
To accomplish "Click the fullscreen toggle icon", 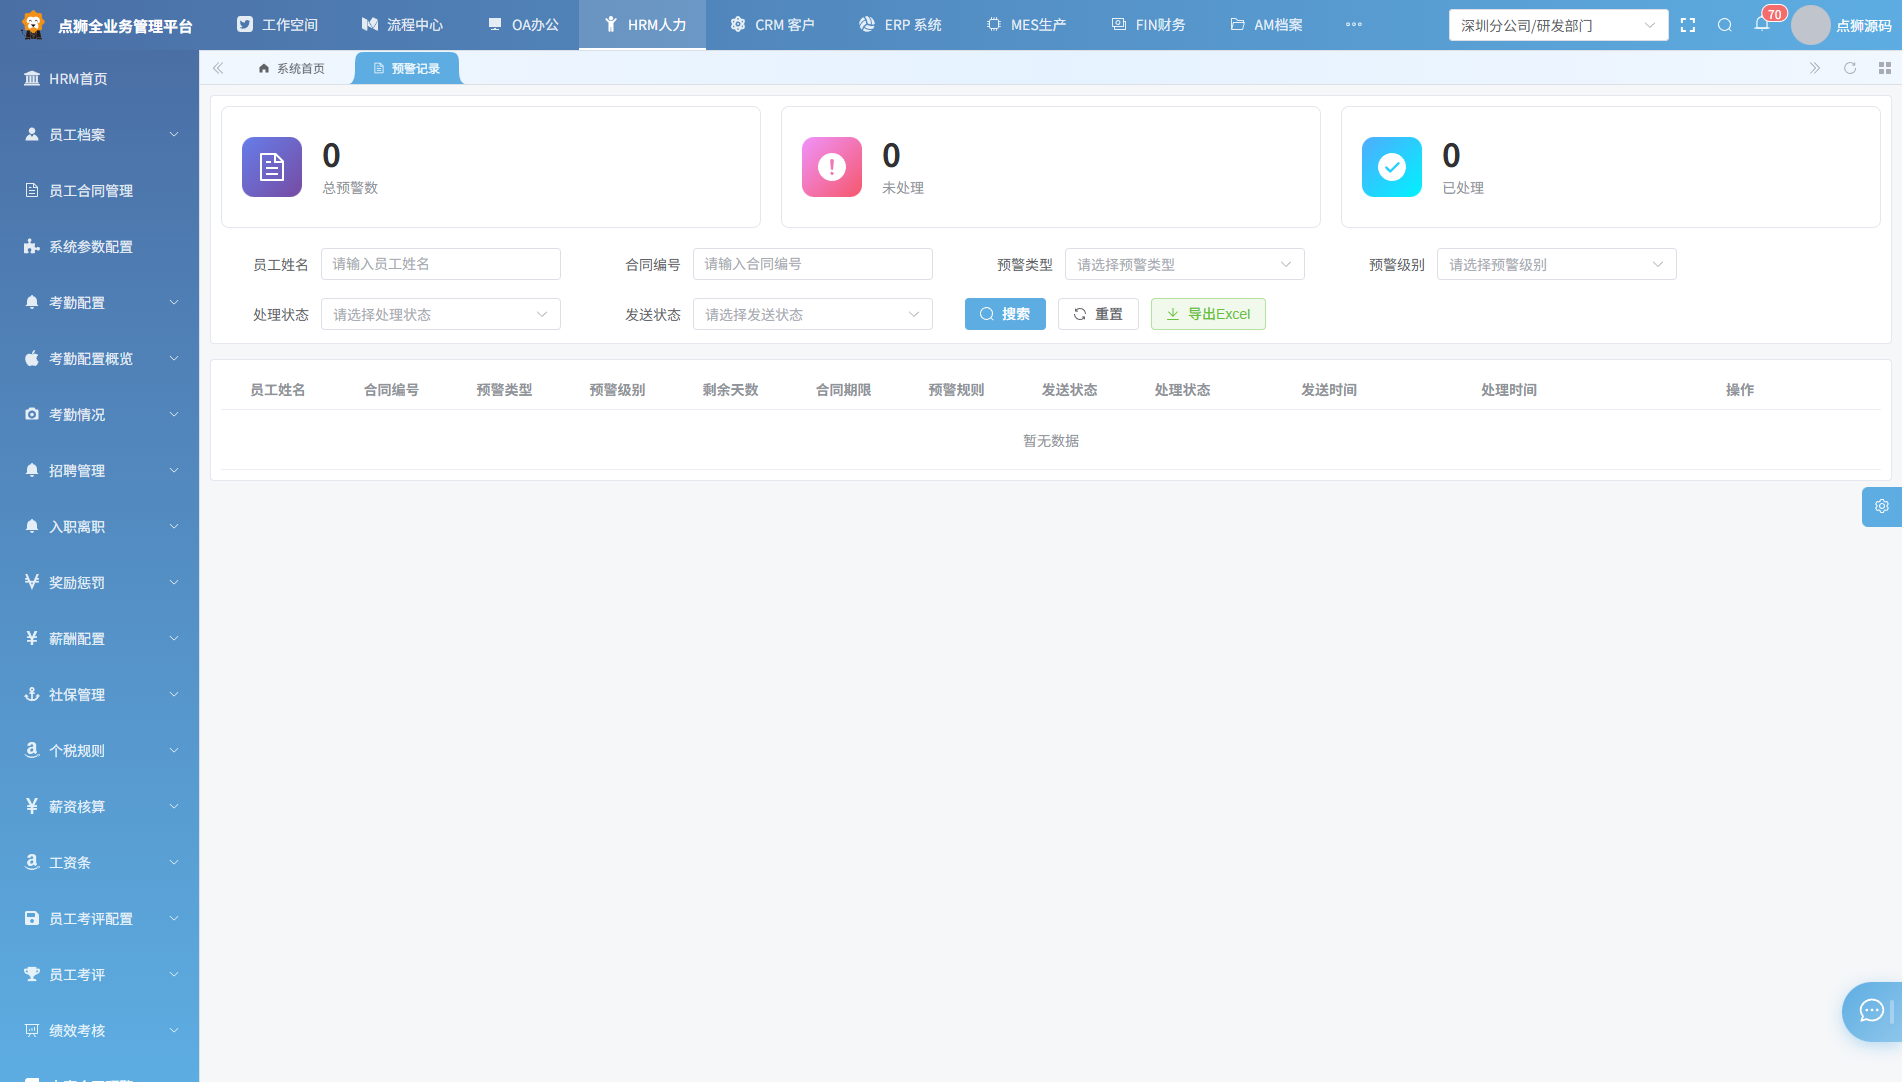I will 1688,25.
